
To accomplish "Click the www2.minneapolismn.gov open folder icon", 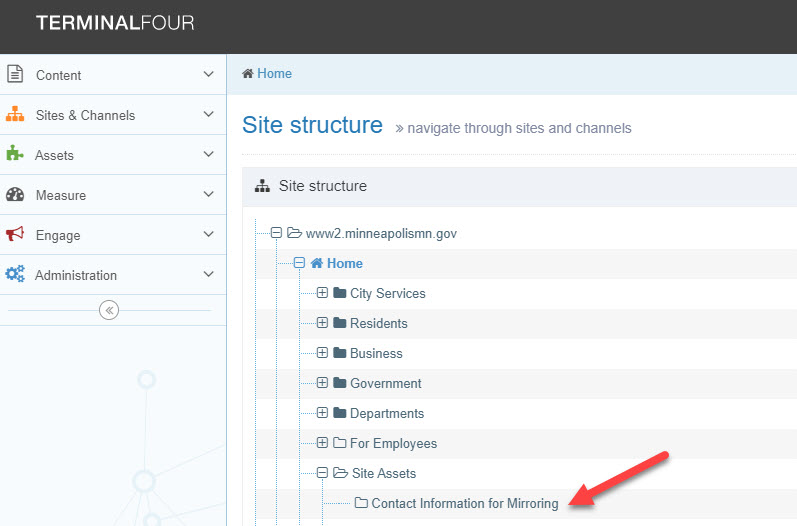I will (x=294, y=233).
